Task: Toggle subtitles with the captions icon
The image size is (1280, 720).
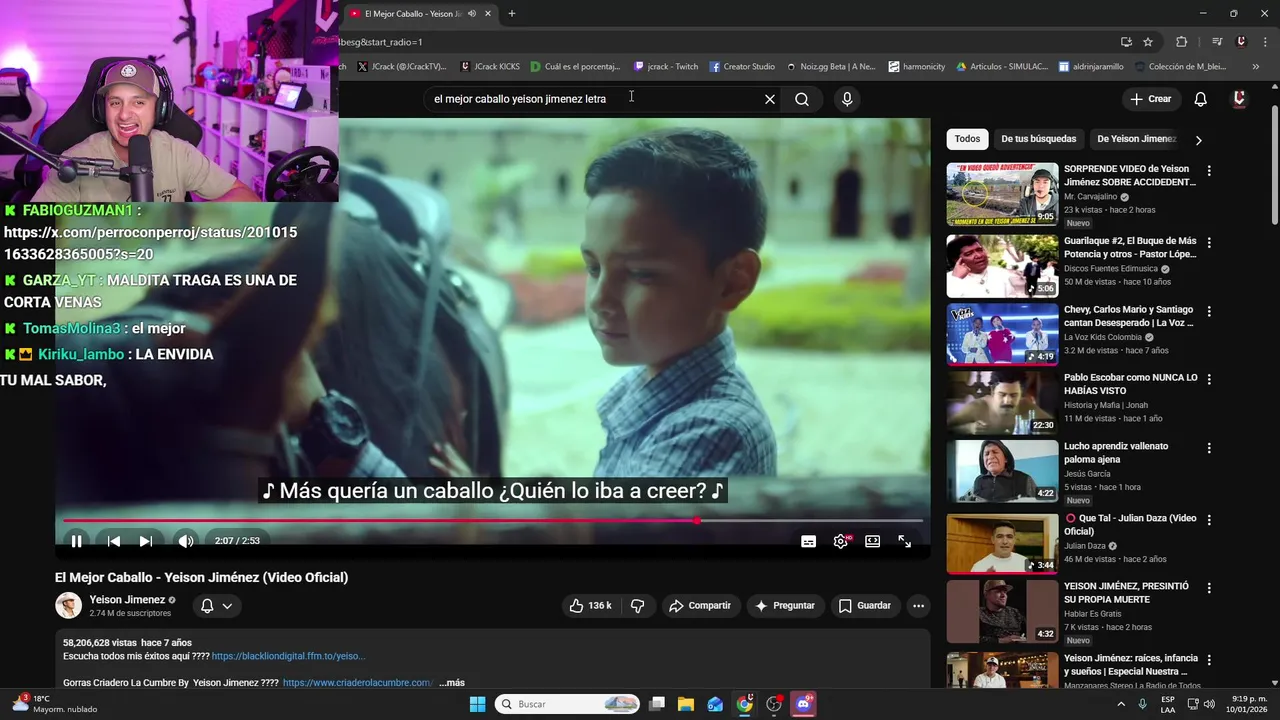Action: pos(808,541)
